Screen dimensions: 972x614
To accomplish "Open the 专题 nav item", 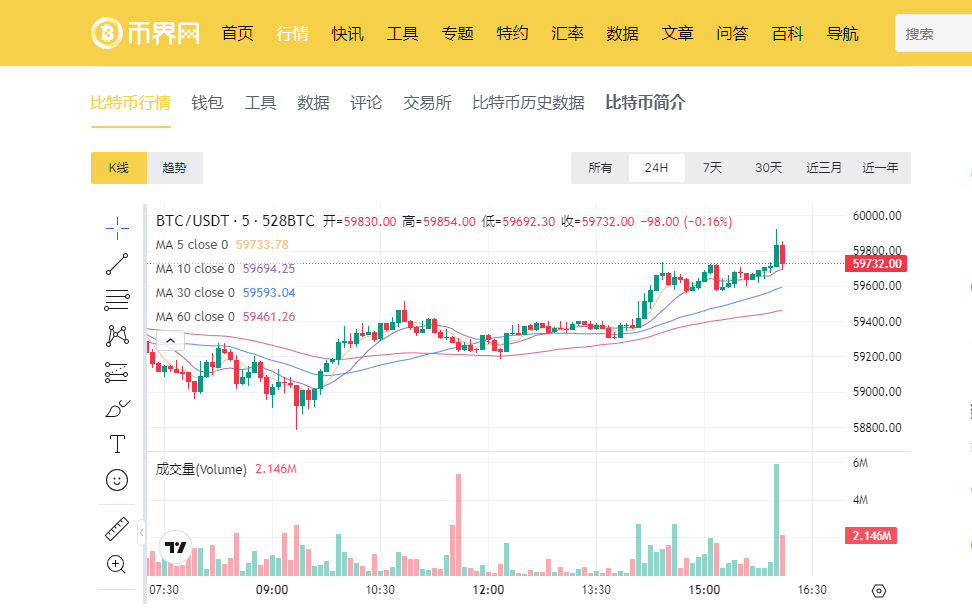I will click(457, 33).
